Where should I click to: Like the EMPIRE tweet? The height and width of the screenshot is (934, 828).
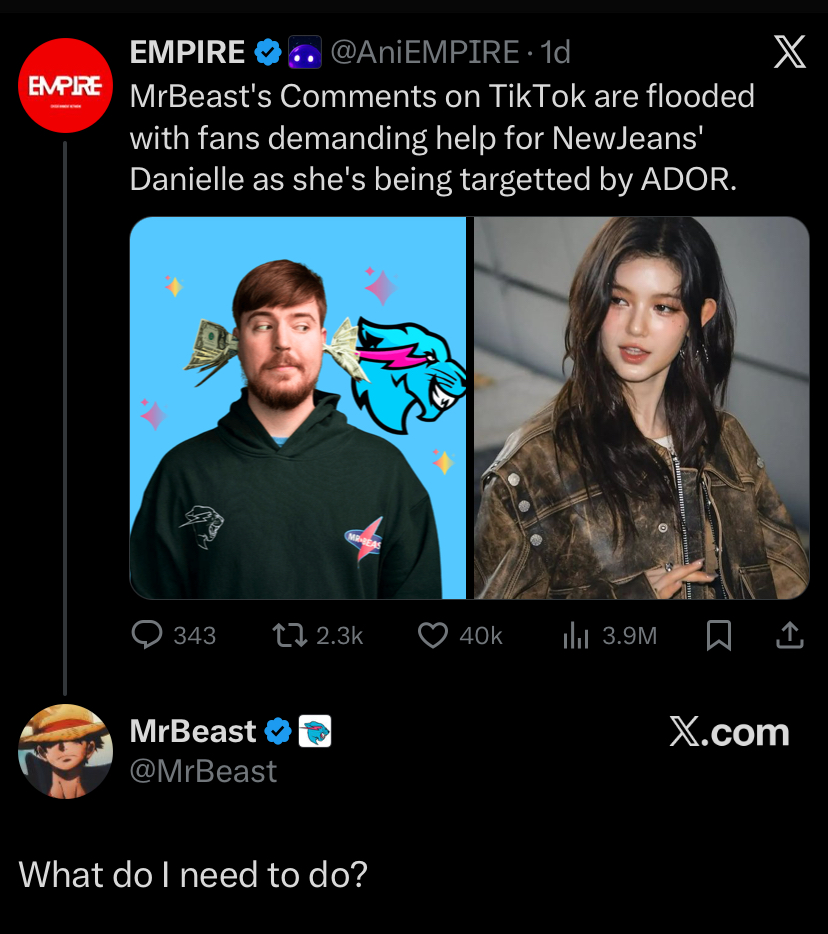(x=432, y=635)
